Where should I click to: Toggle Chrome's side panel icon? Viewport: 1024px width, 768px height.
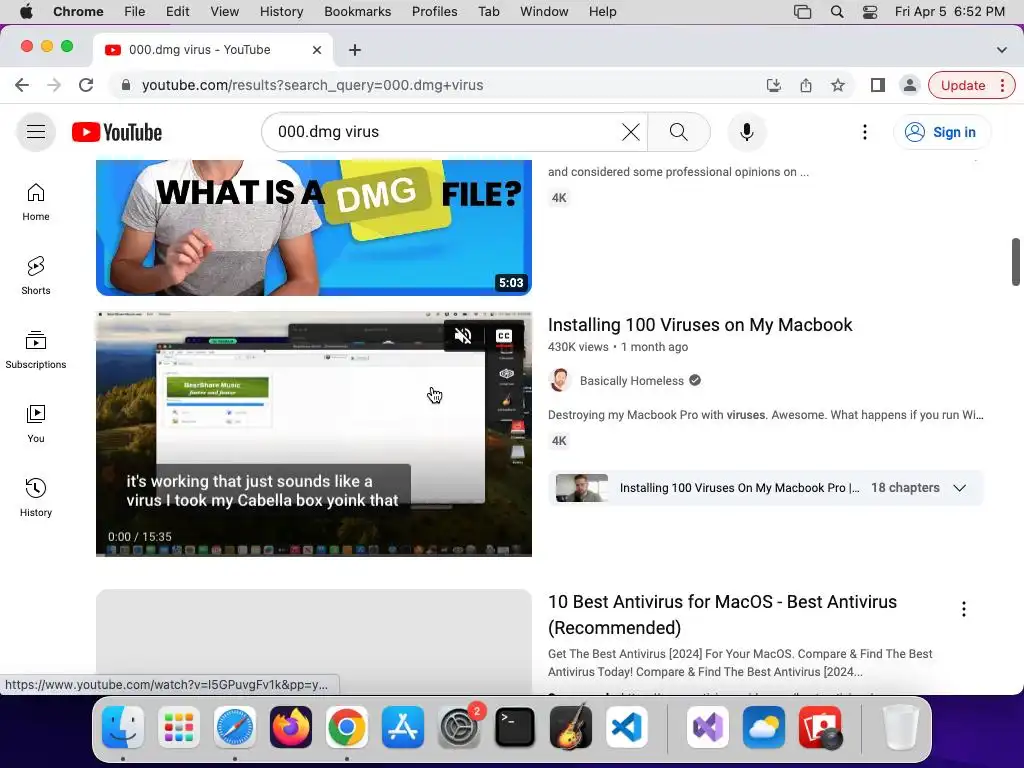[x=878, y=85]
